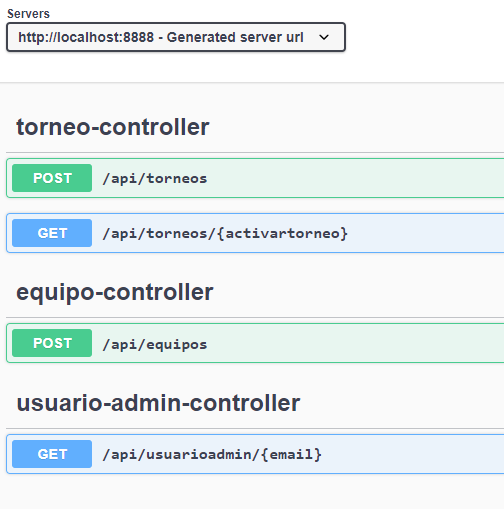Click the blue GET badge for usuarioadmin endpoint

(52, 454)
